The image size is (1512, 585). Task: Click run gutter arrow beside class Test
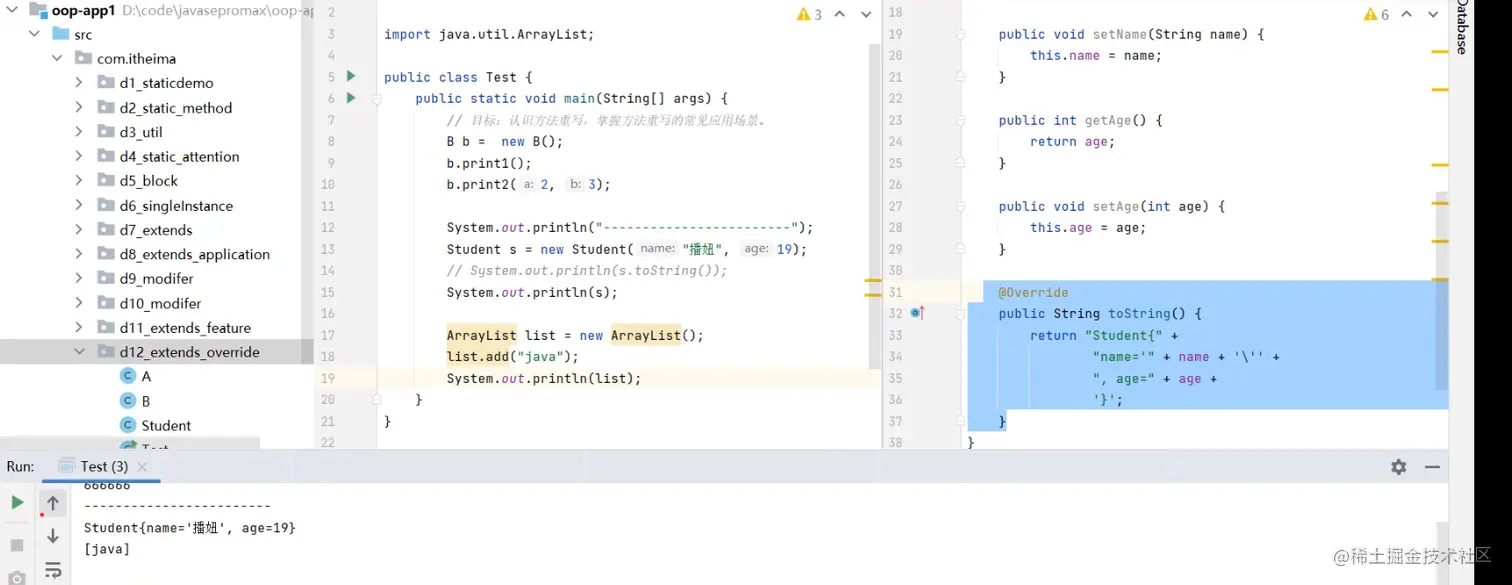(x=350, y=76)
